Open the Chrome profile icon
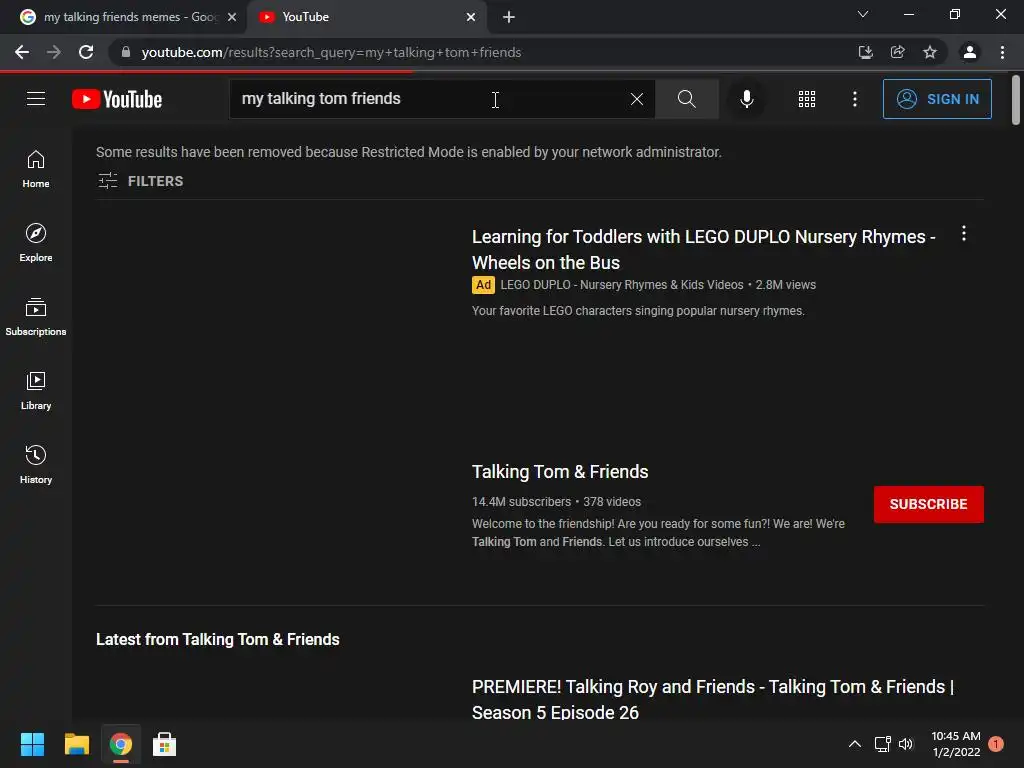The height and width of the screenshot is (768, 1024). 970,52
